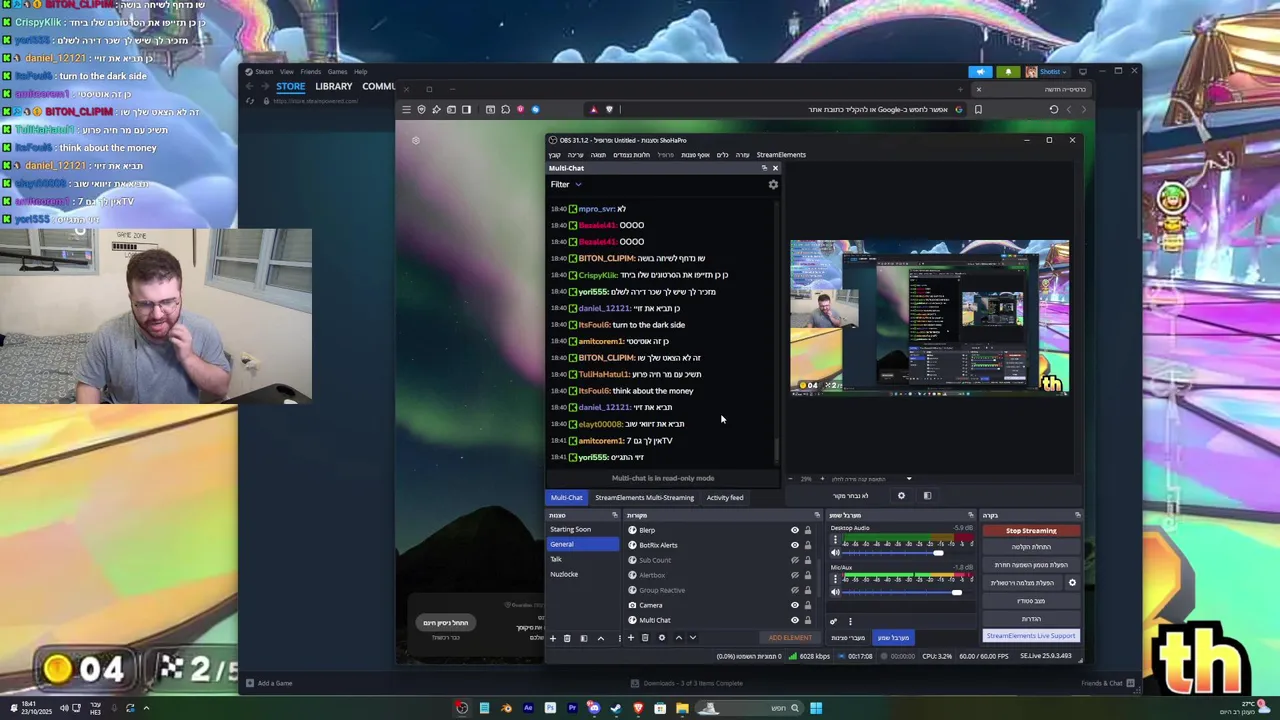Toggle lock on BotRix Alerts source
The image size is (1280, 720).
pos(808,545)
